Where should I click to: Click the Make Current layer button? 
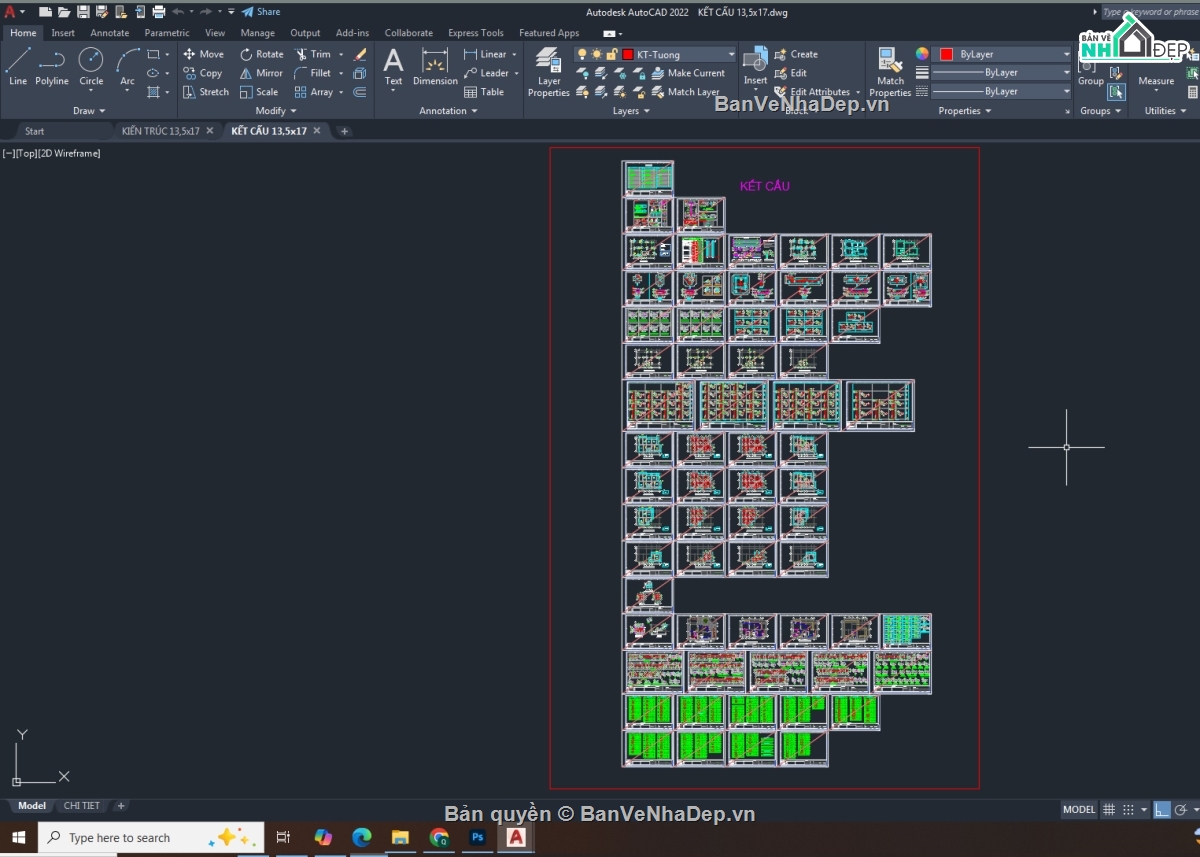coord(688,73)
